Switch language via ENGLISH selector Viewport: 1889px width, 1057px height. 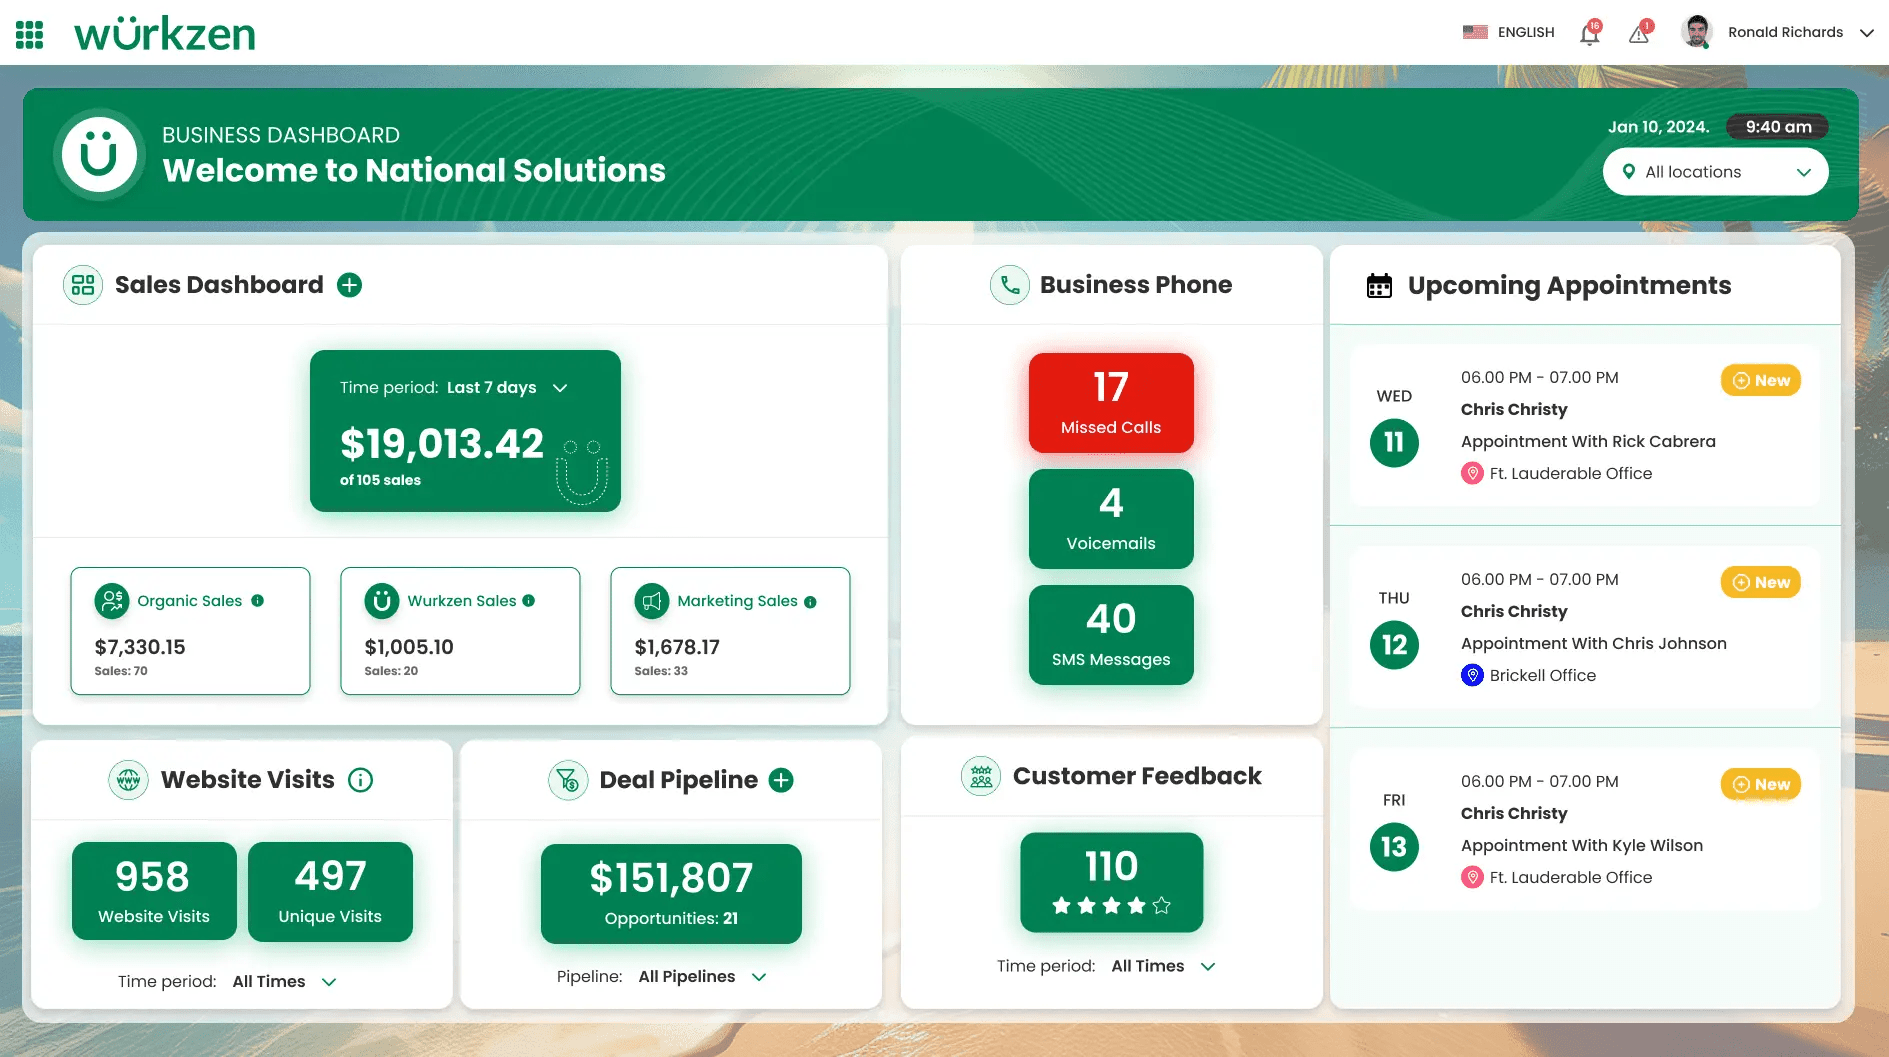point(1509,32)
